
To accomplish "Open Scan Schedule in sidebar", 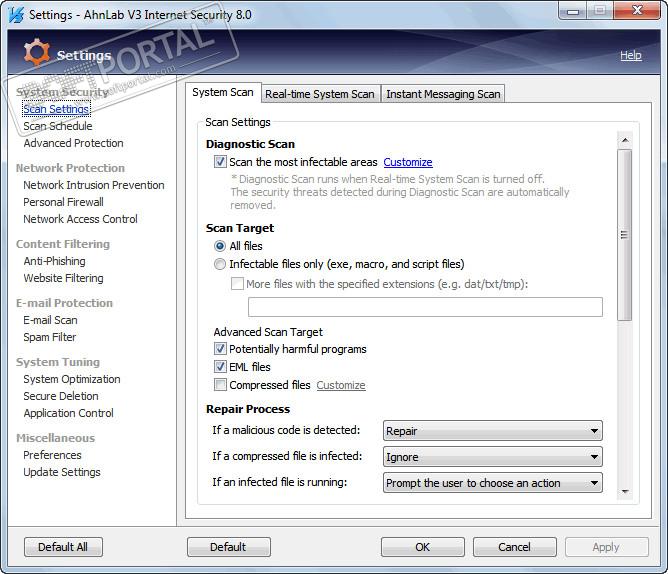I will 58,126.
